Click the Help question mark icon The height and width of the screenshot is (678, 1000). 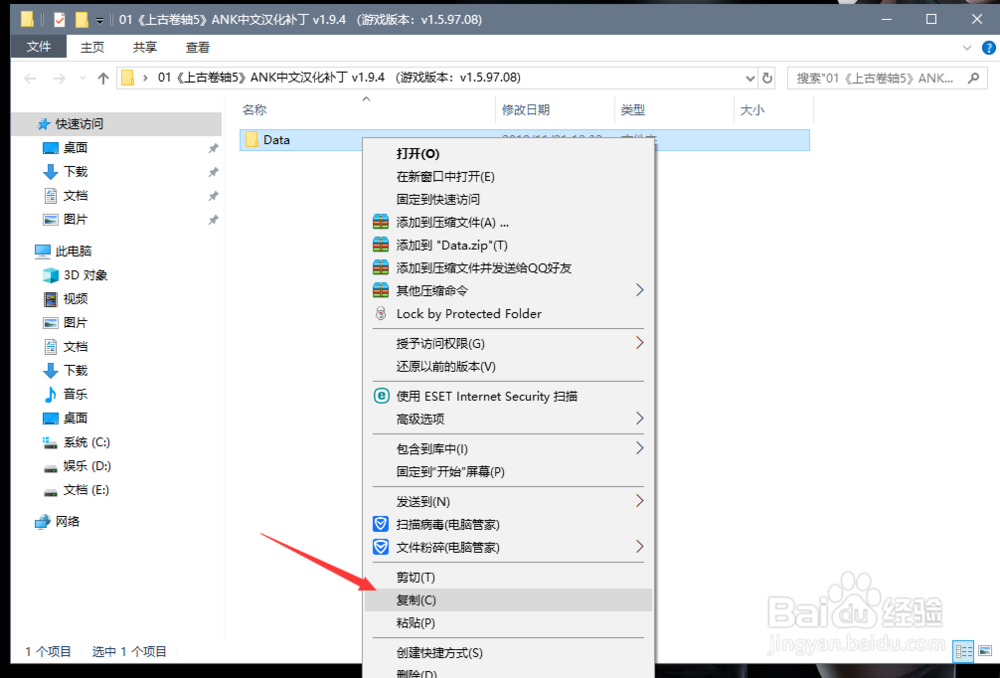click(x=989, y=47)
